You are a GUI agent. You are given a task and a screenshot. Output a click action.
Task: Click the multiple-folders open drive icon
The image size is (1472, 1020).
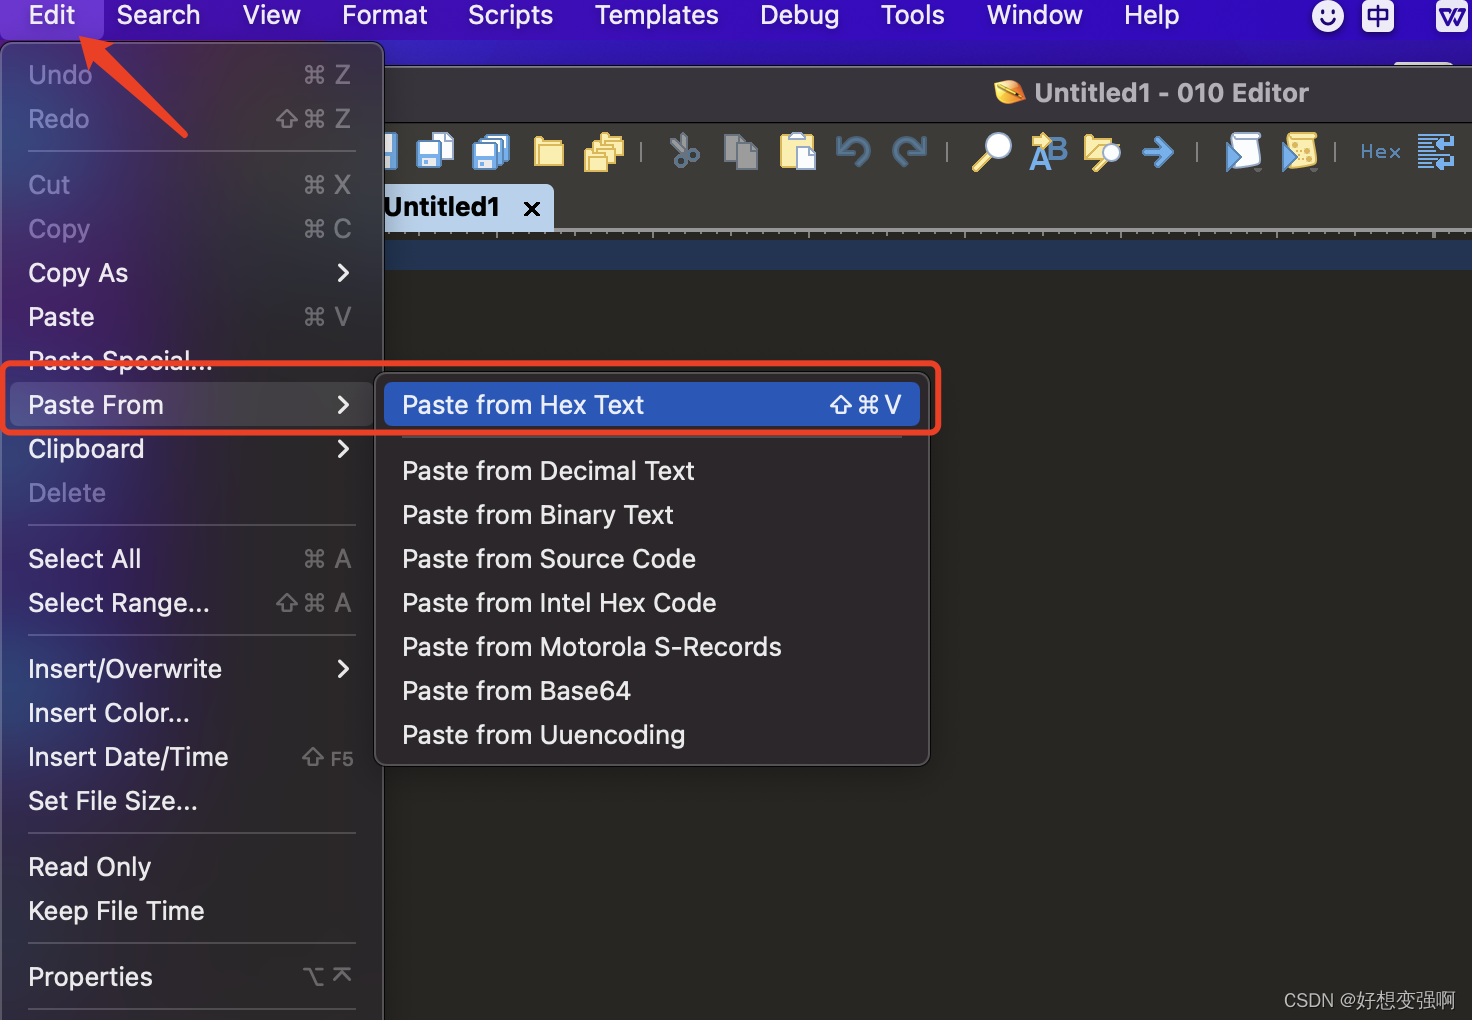coord(604,152)
